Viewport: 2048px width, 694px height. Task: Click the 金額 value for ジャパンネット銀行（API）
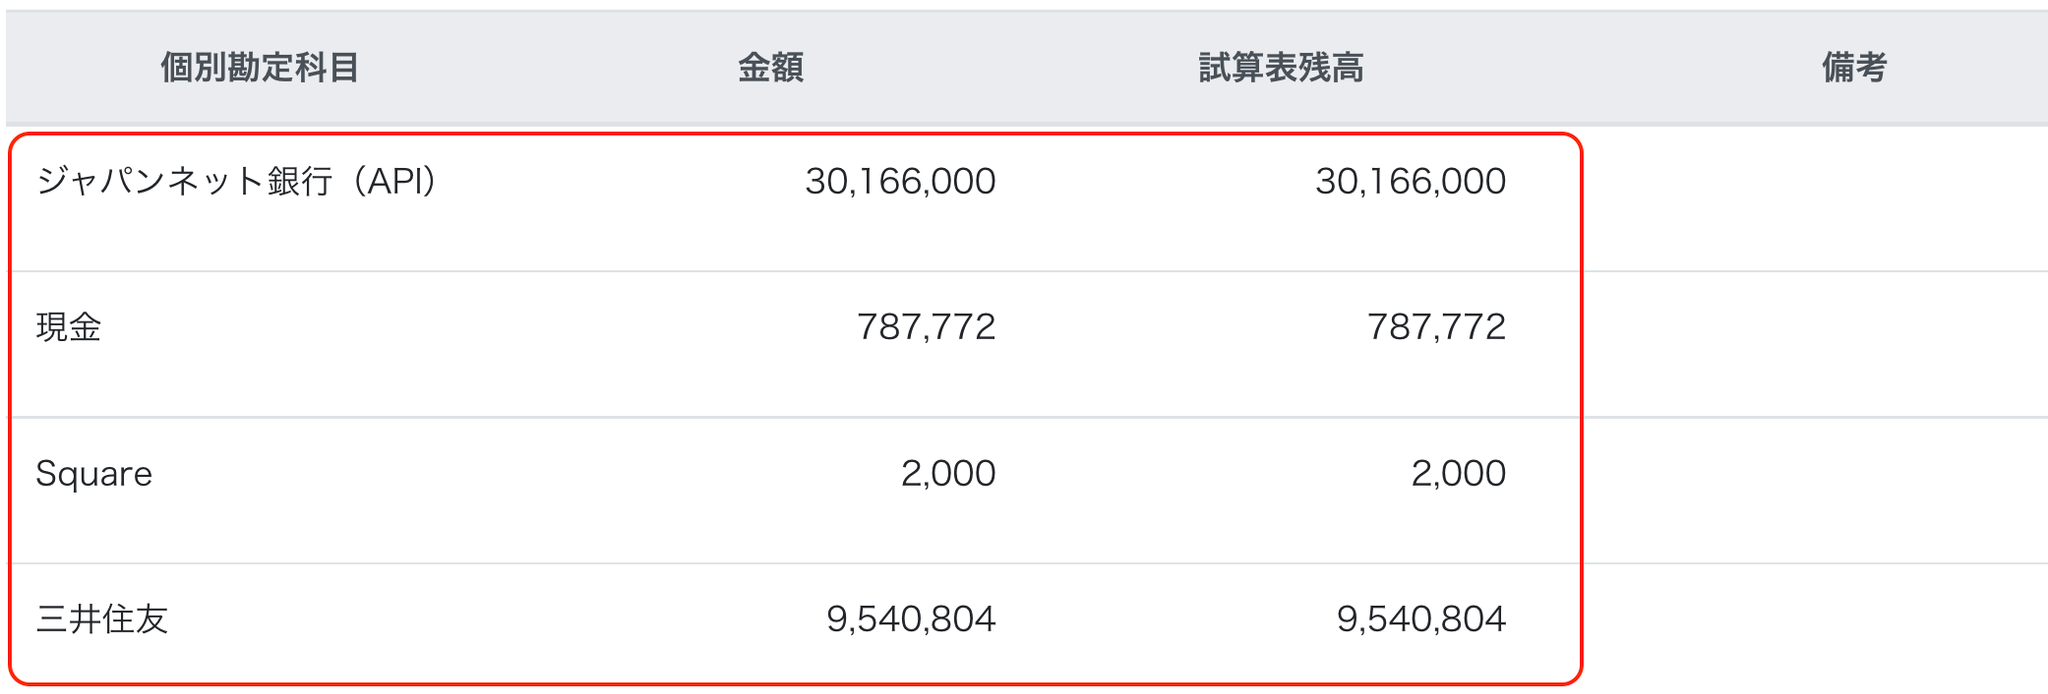coord(900,182)
